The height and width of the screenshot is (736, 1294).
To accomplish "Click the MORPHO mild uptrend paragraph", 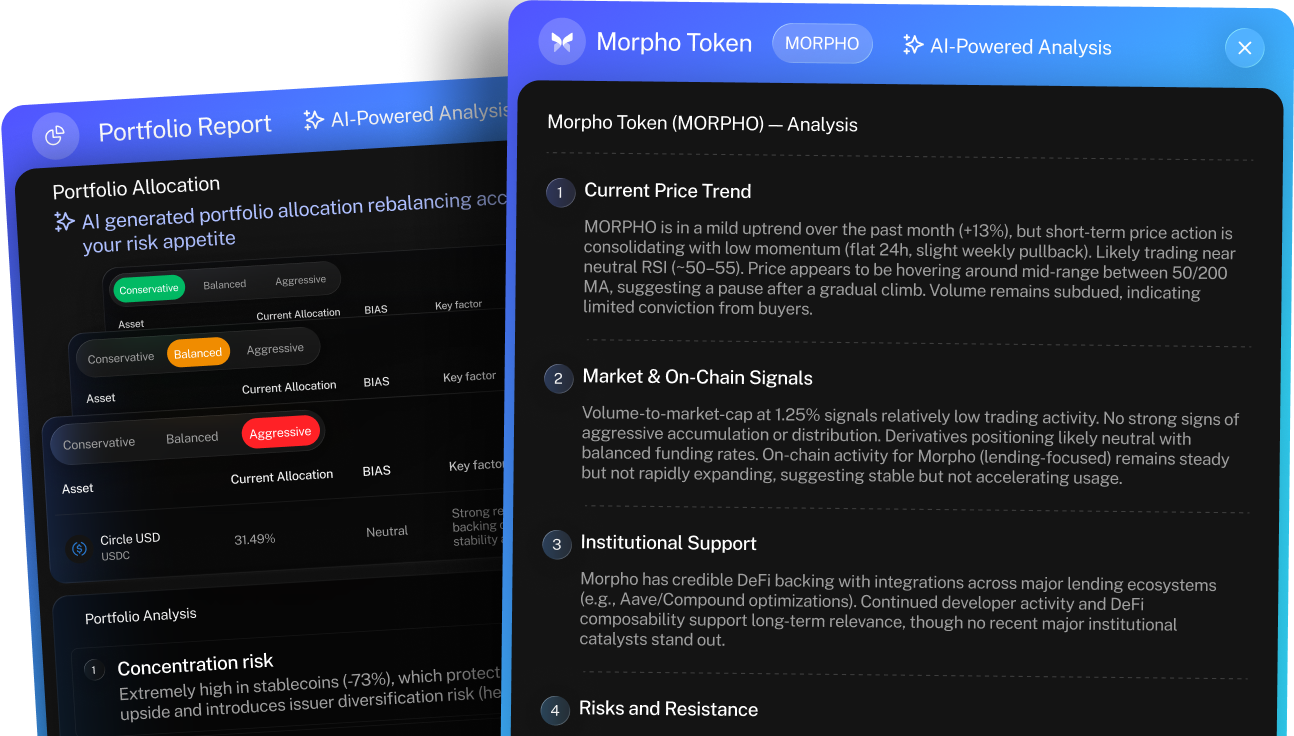I will (908, 270).
